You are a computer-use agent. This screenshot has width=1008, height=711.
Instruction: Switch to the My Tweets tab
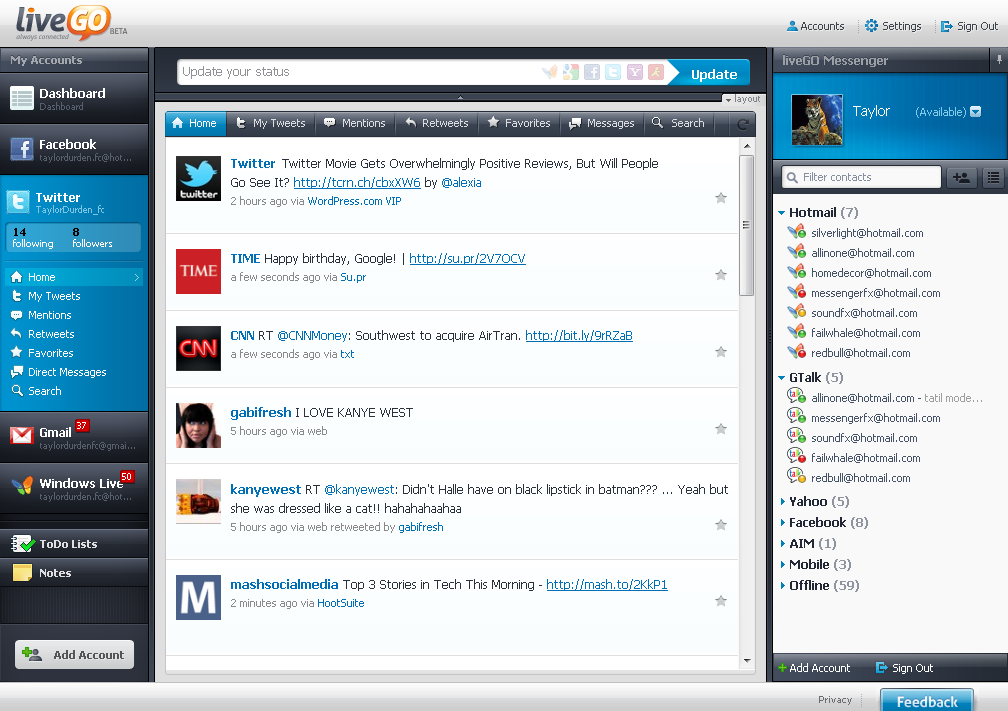coord(271,123)
